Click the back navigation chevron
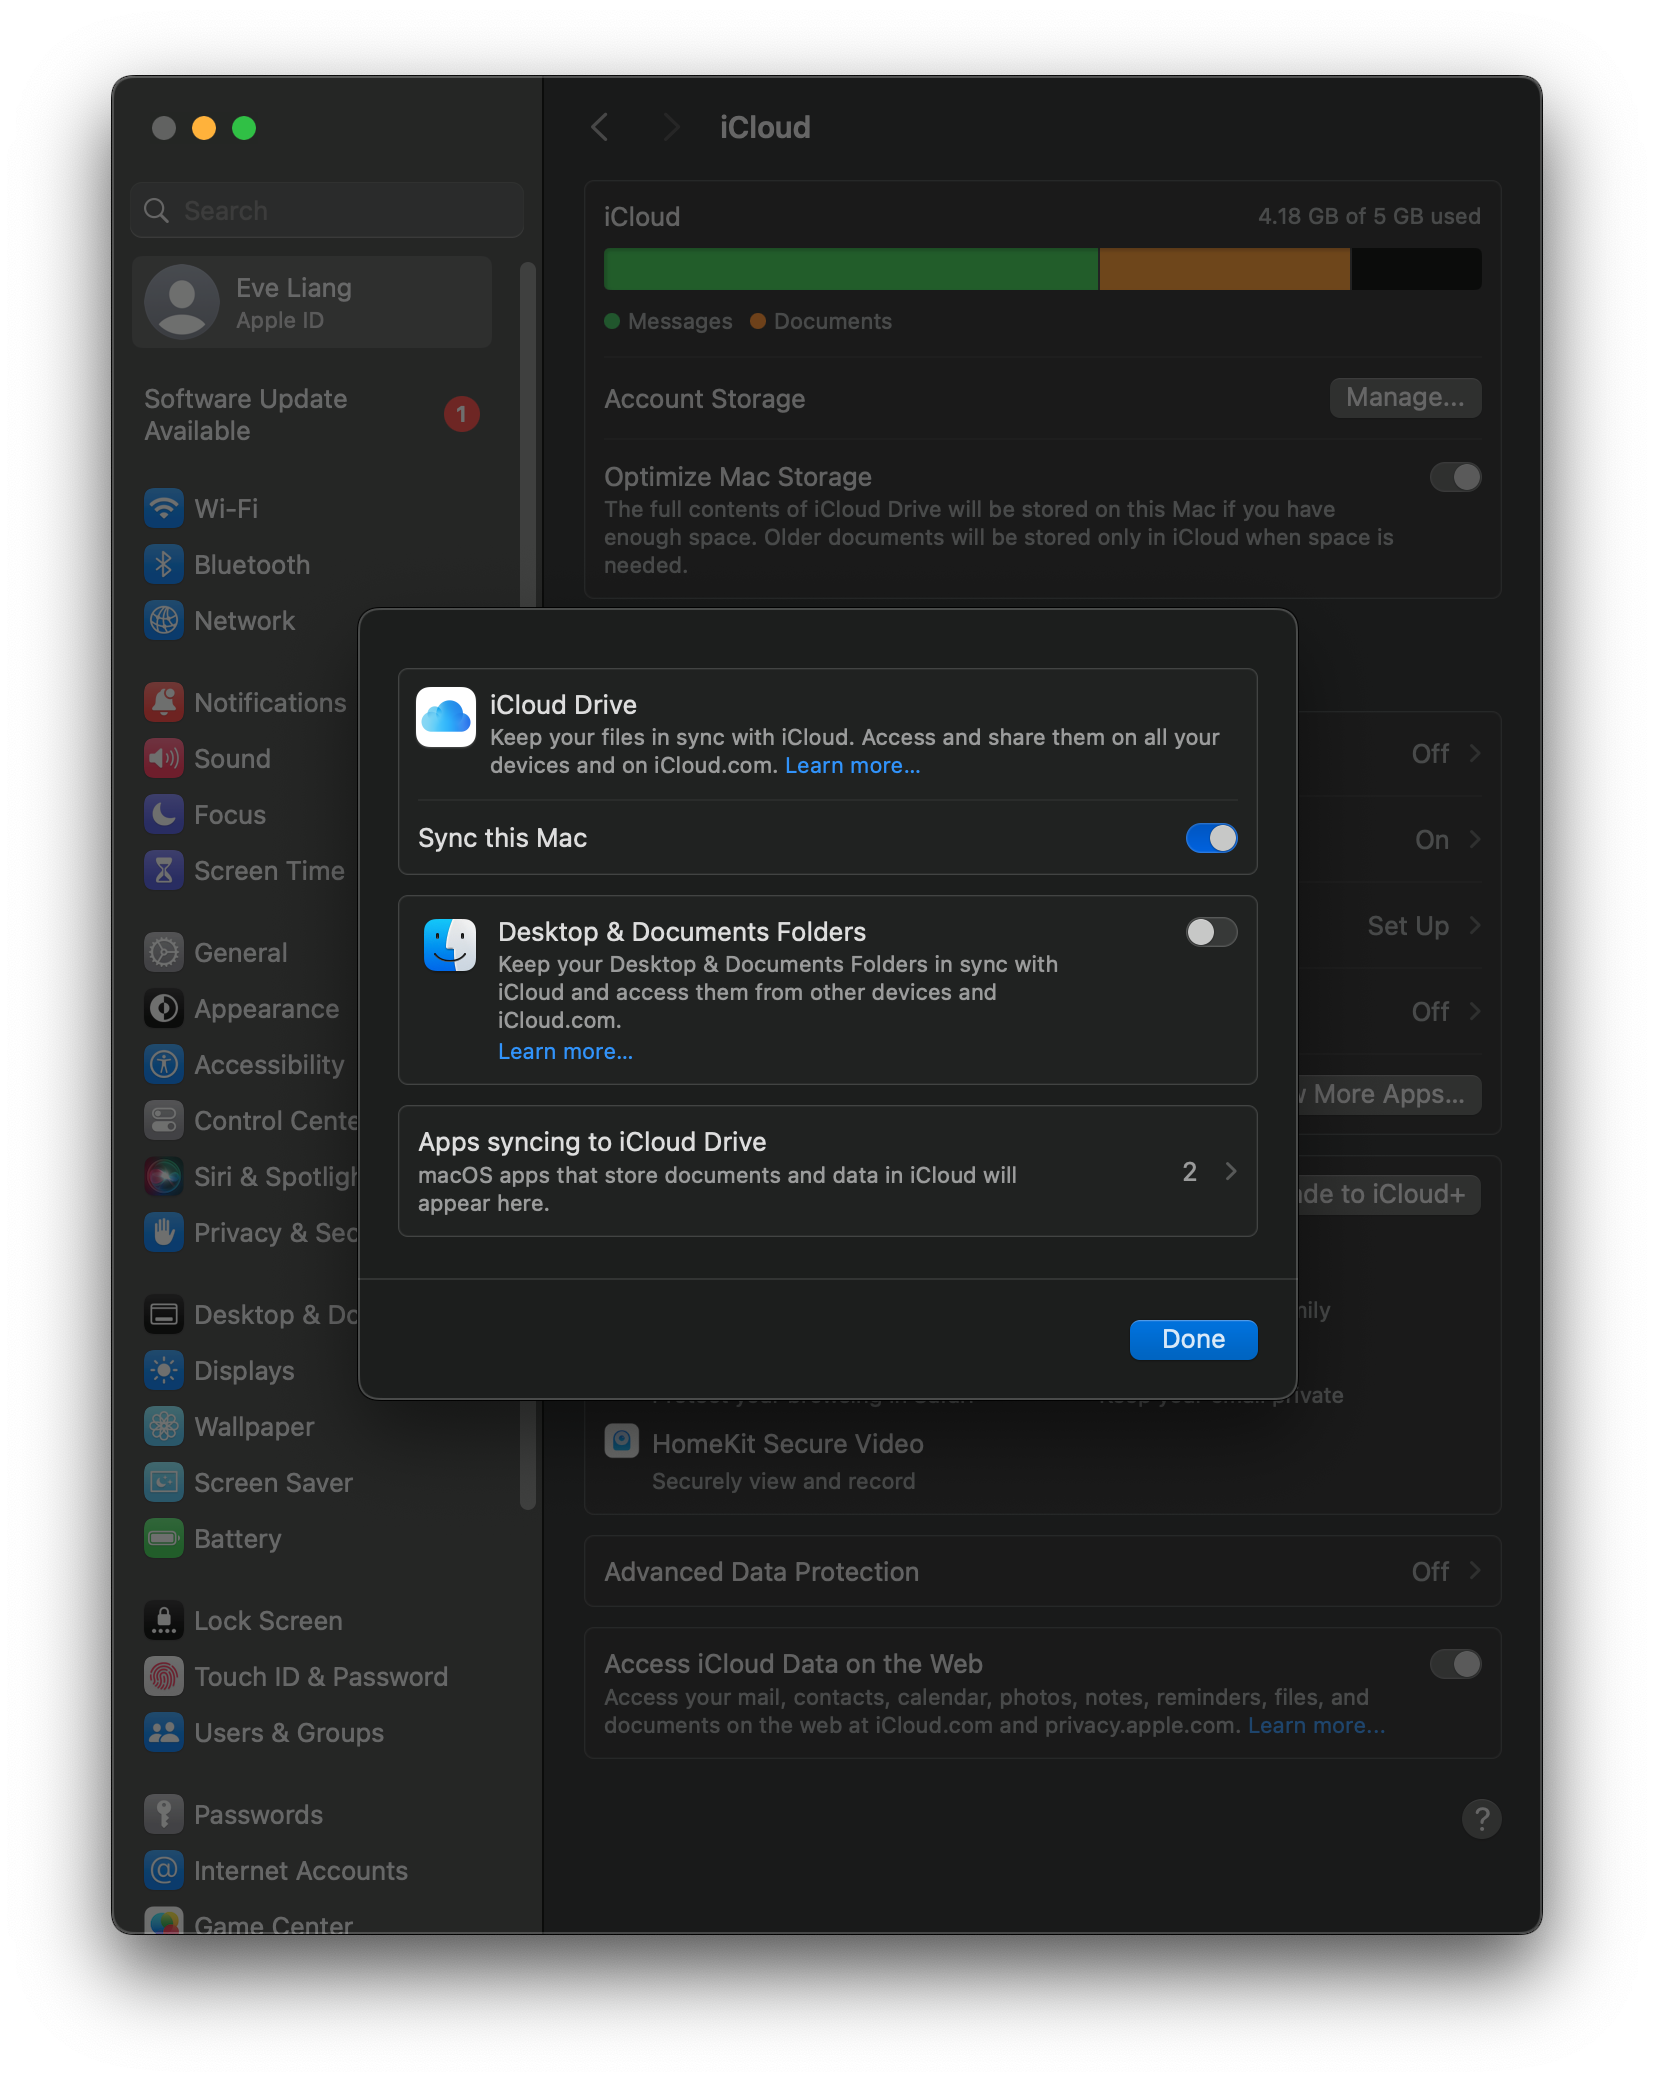1654x2082 pixels. (600, 127)
